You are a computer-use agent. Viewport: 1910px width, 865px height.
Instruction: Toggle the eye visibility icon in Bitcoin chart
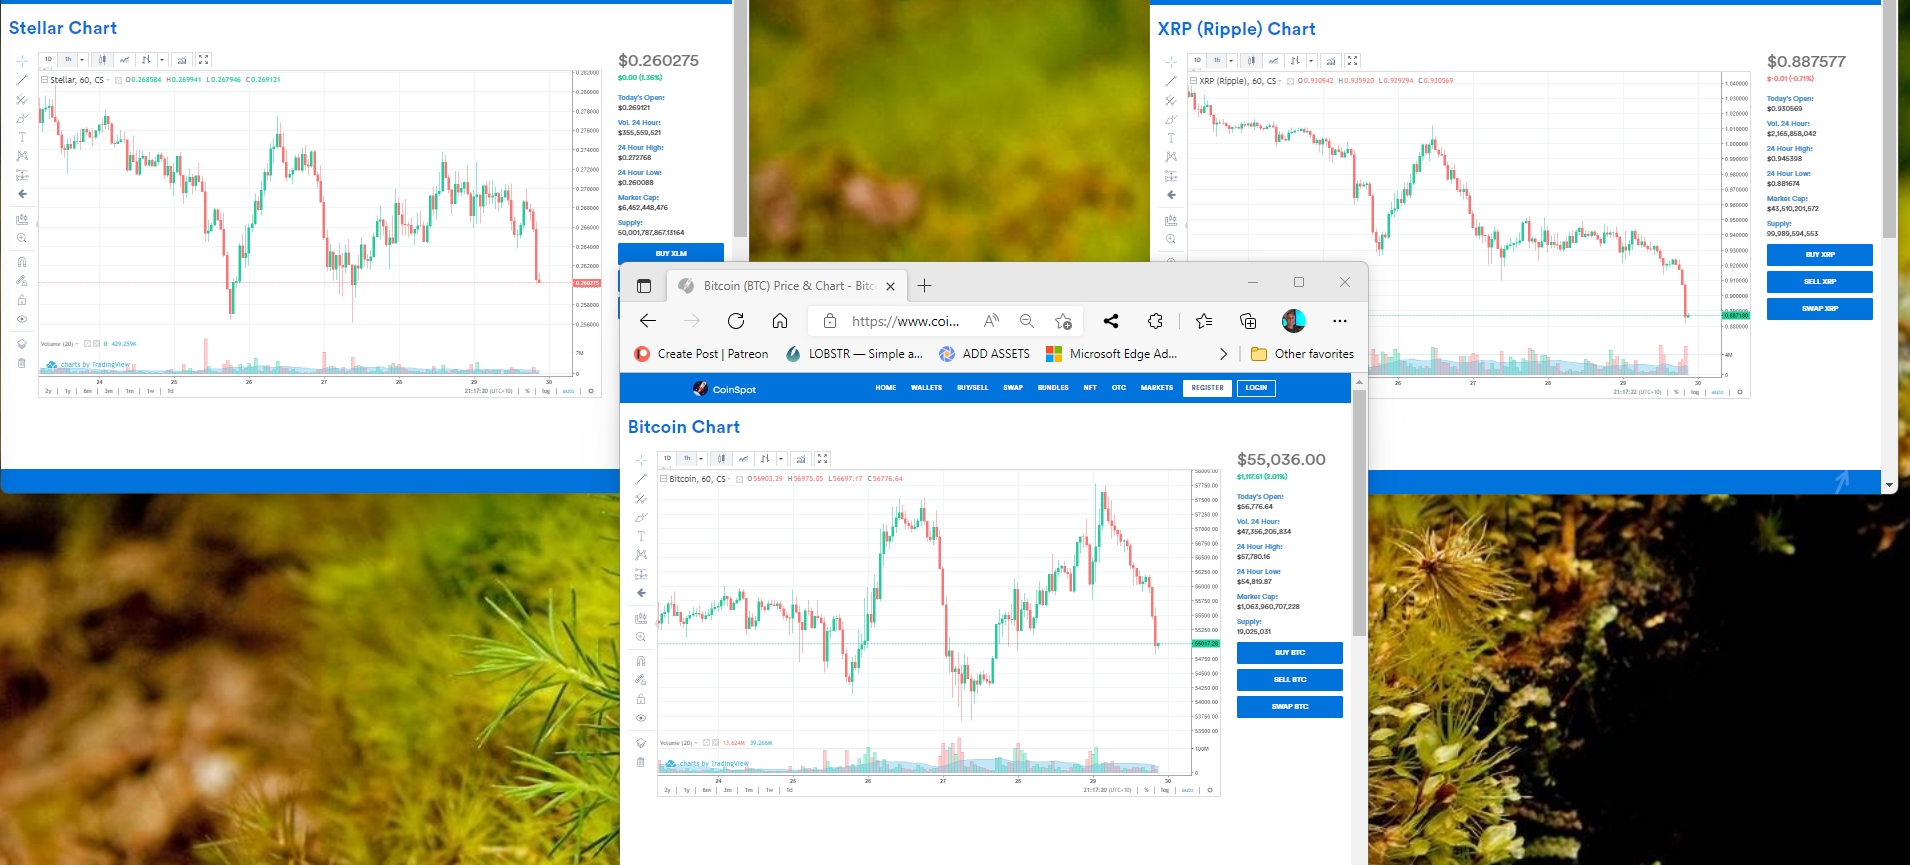641,718
